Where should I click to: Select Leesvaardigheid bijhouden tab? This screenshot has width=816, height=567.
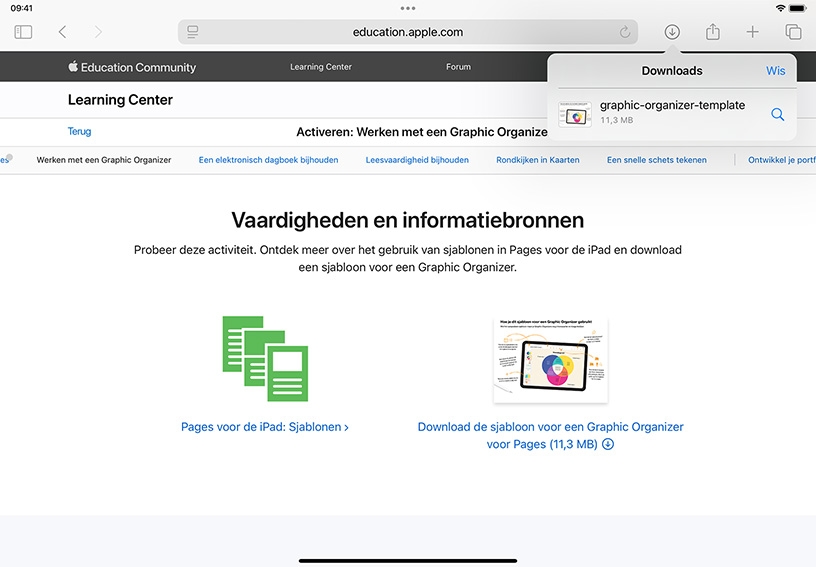tap(417, 160)
